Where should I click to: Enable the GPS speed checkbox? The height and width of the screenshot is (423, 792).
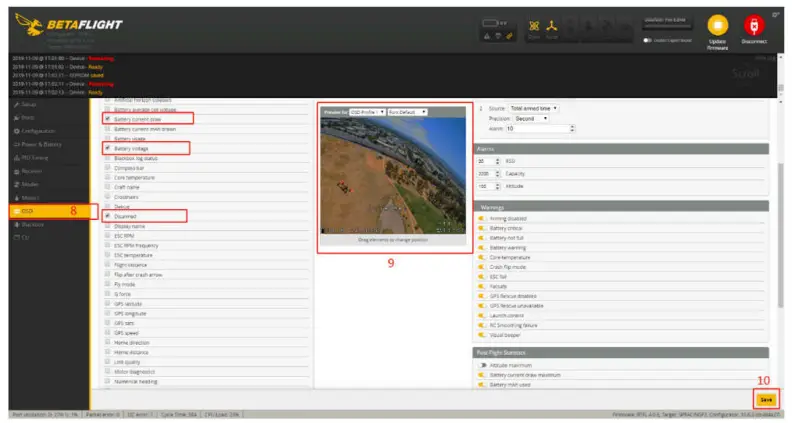tap(107, 333)
